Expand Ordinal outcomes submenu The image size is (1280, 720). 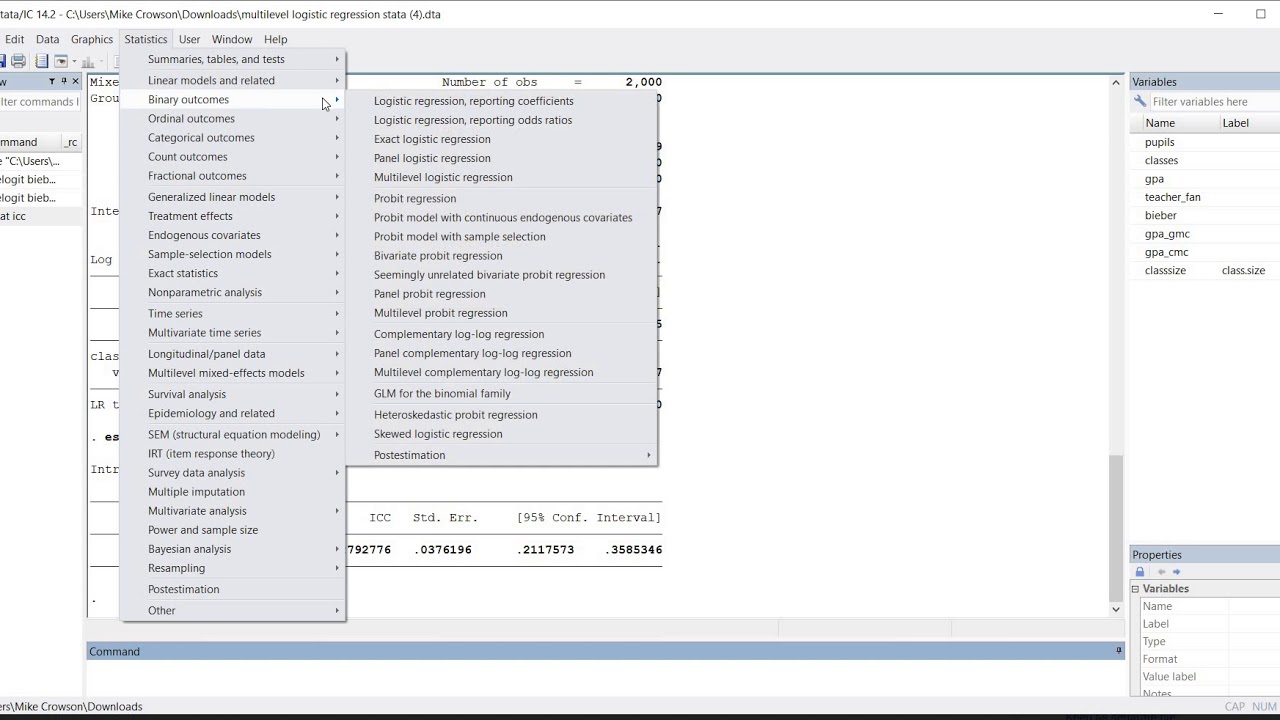click(232, 118)
